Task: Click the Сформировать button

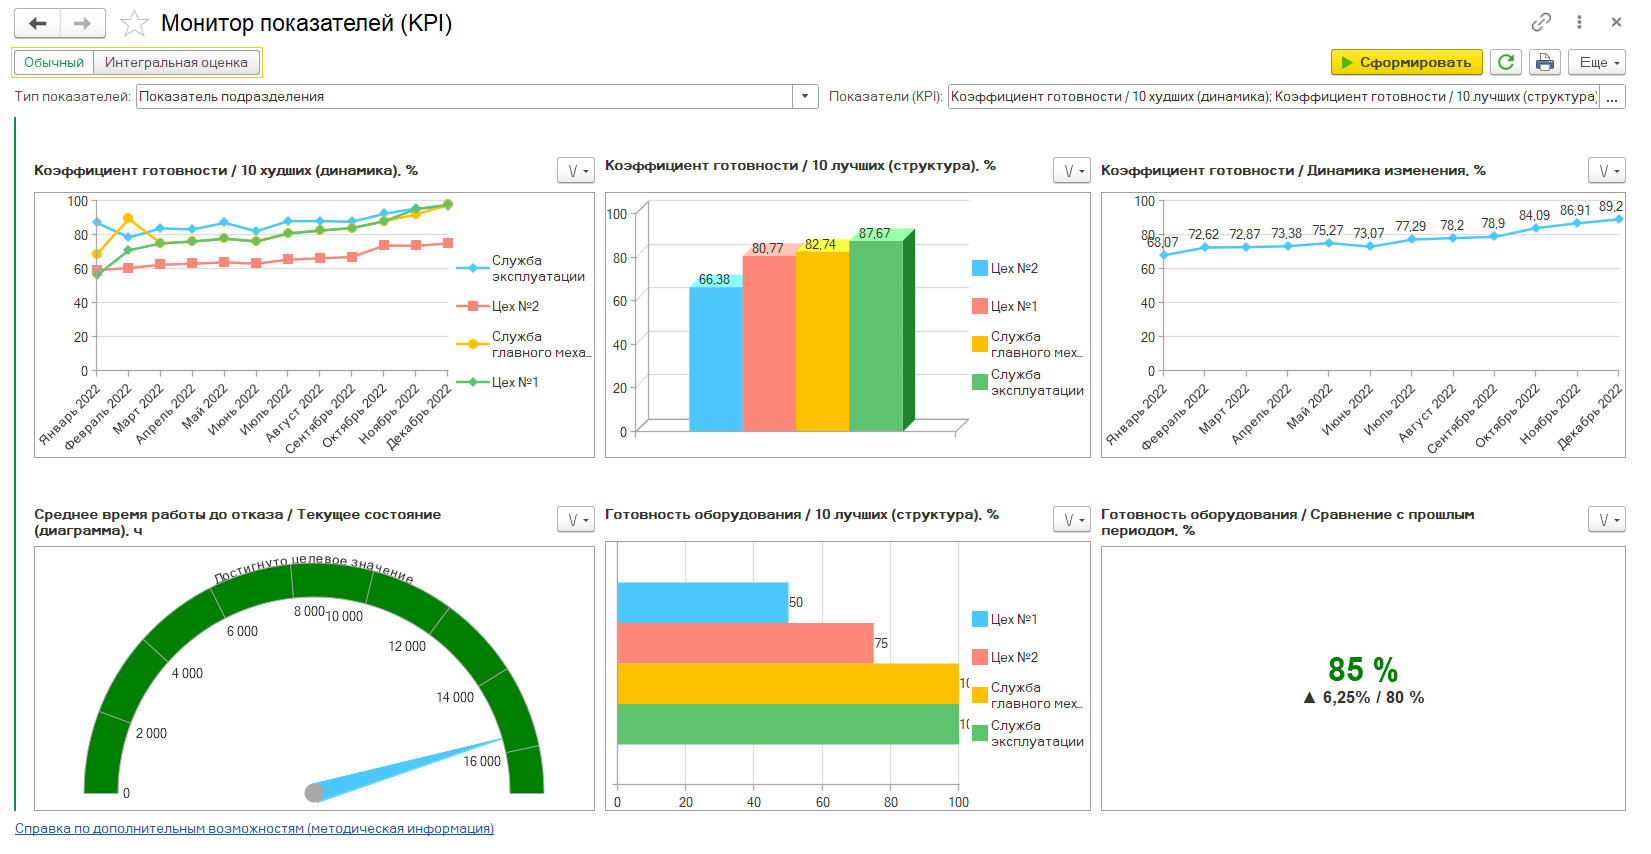Action: (x=1406, y=62)
